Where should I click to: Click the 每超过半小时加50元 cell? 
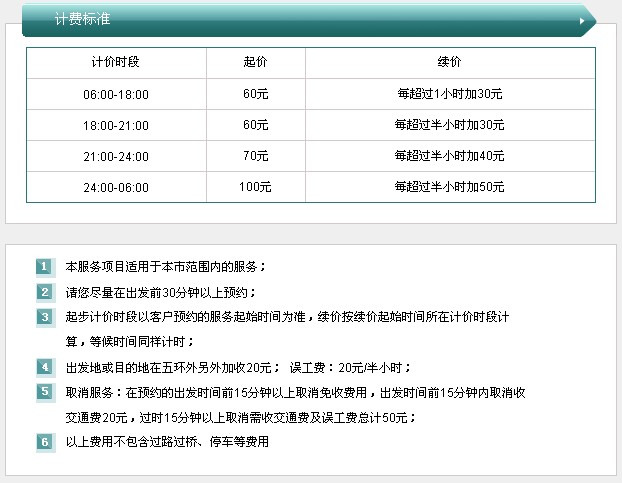click(x=449, y=187)
